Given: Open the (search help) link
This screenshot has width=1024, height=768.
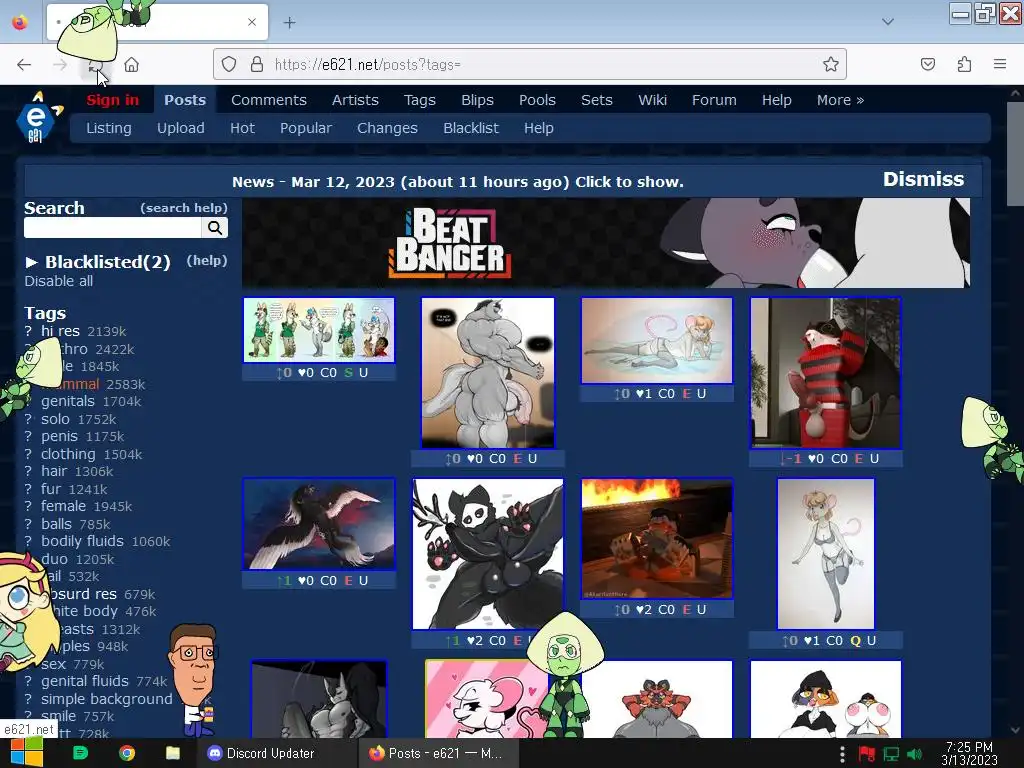Looking at the screenshot, I should coord(184,208).
